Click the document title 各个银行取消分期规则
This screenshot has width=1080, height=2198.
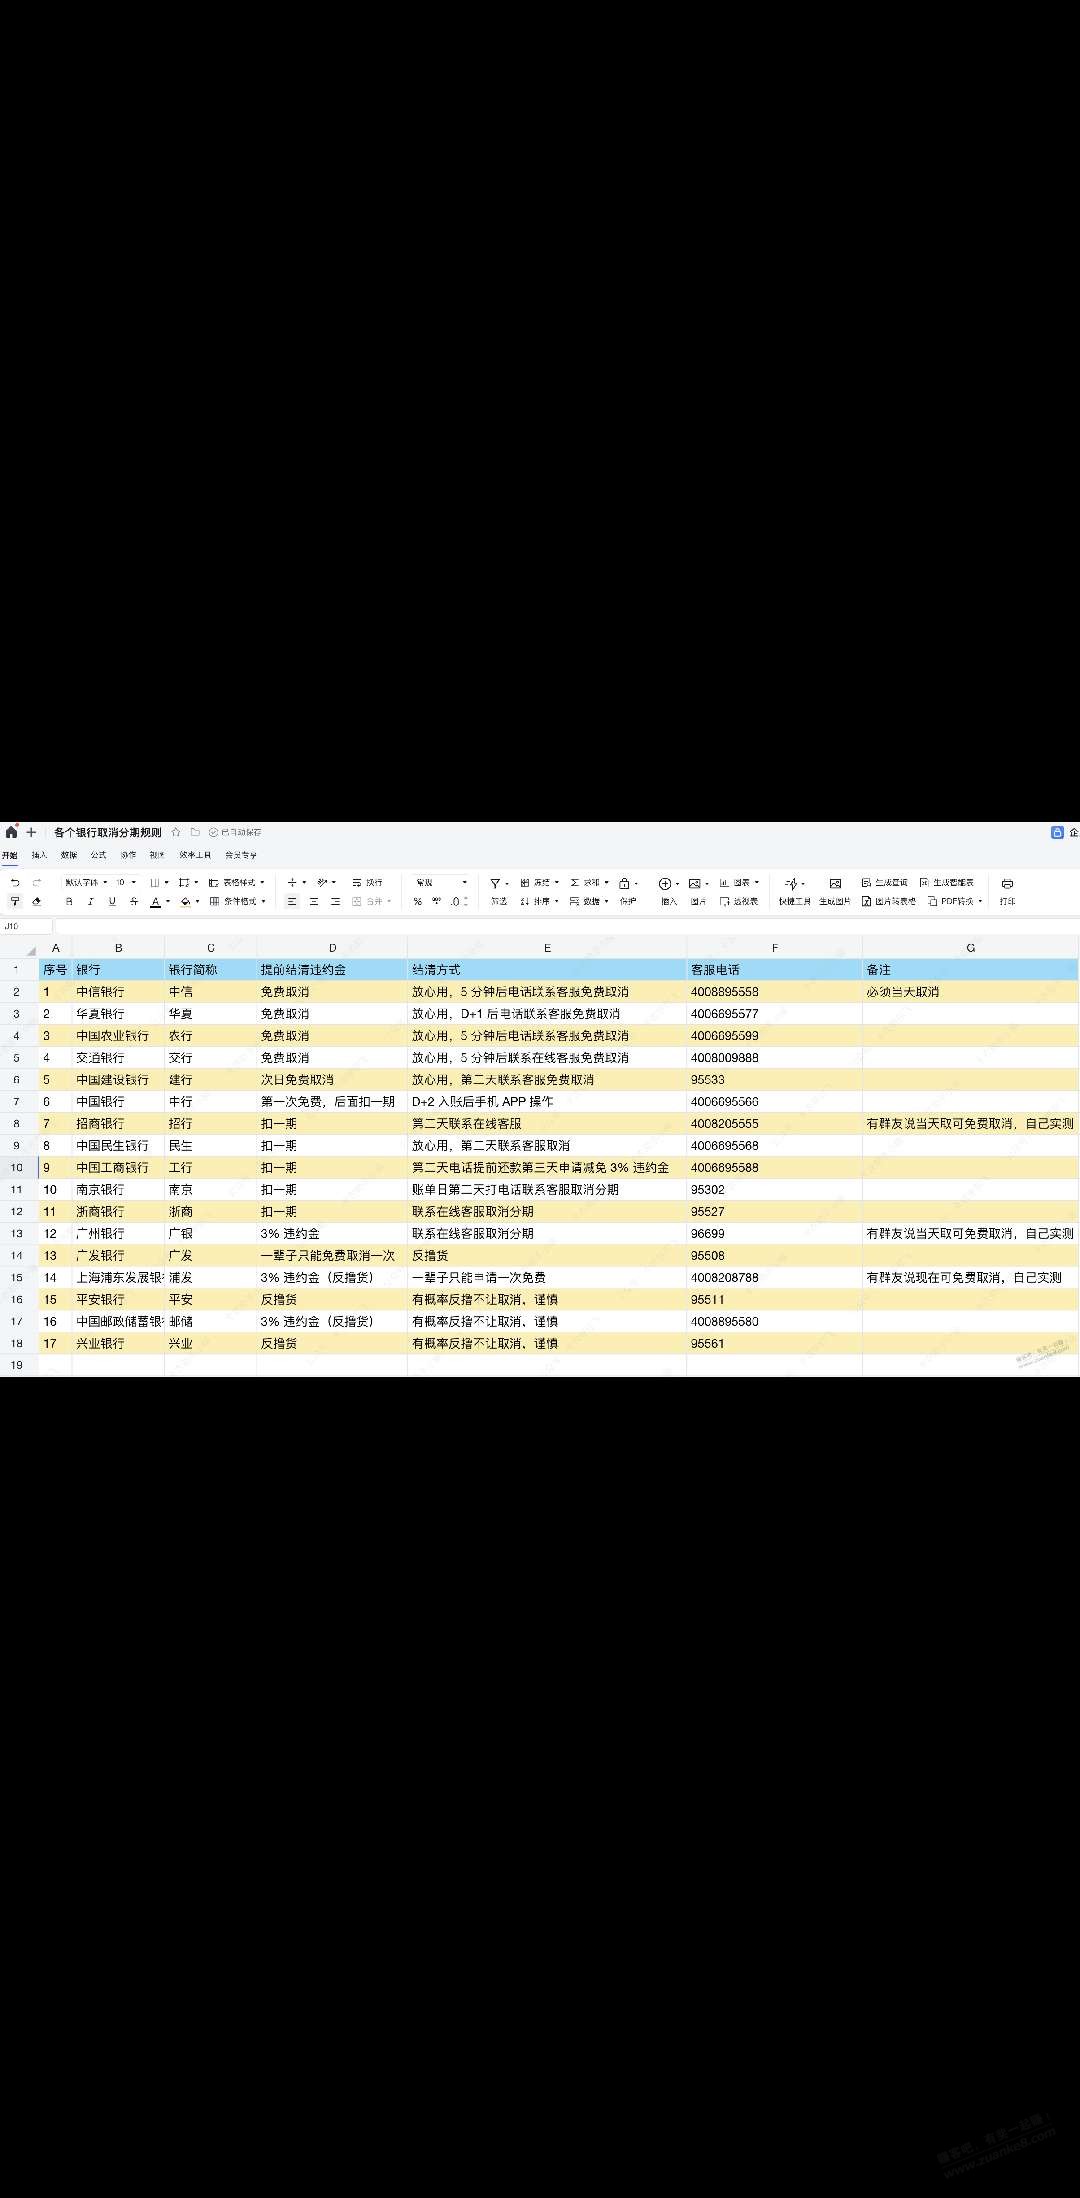(x=108, y=832)
